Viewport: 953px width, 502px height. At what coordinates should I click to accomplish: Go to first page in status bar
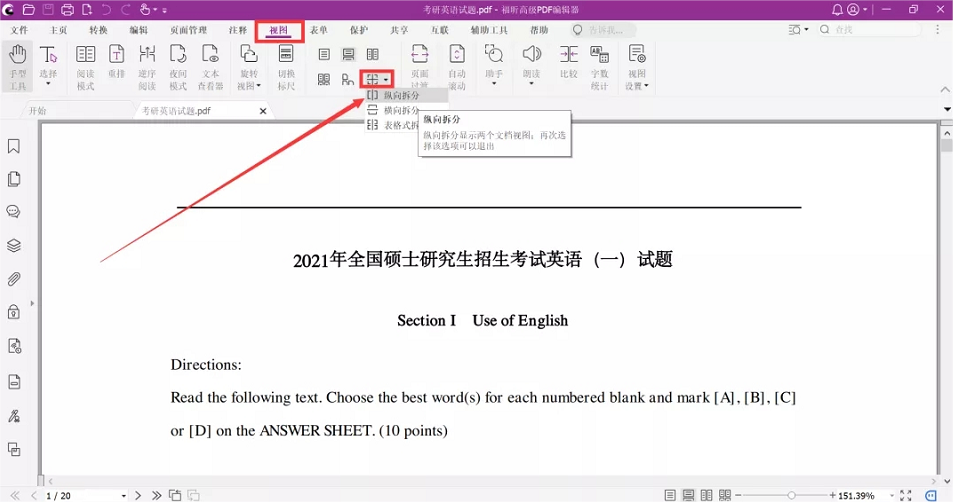[x=15, y=495]
